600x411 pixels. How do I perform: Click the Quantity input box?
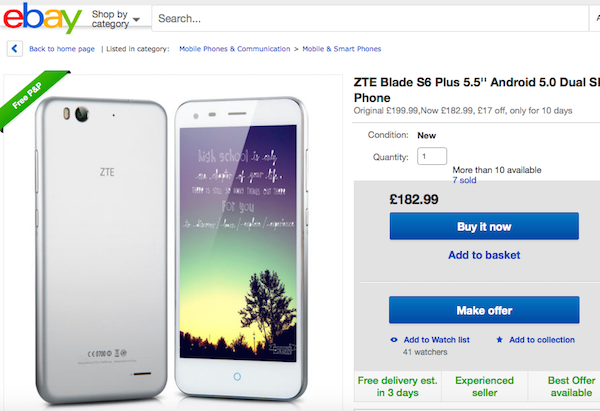(x=433, y=156)
